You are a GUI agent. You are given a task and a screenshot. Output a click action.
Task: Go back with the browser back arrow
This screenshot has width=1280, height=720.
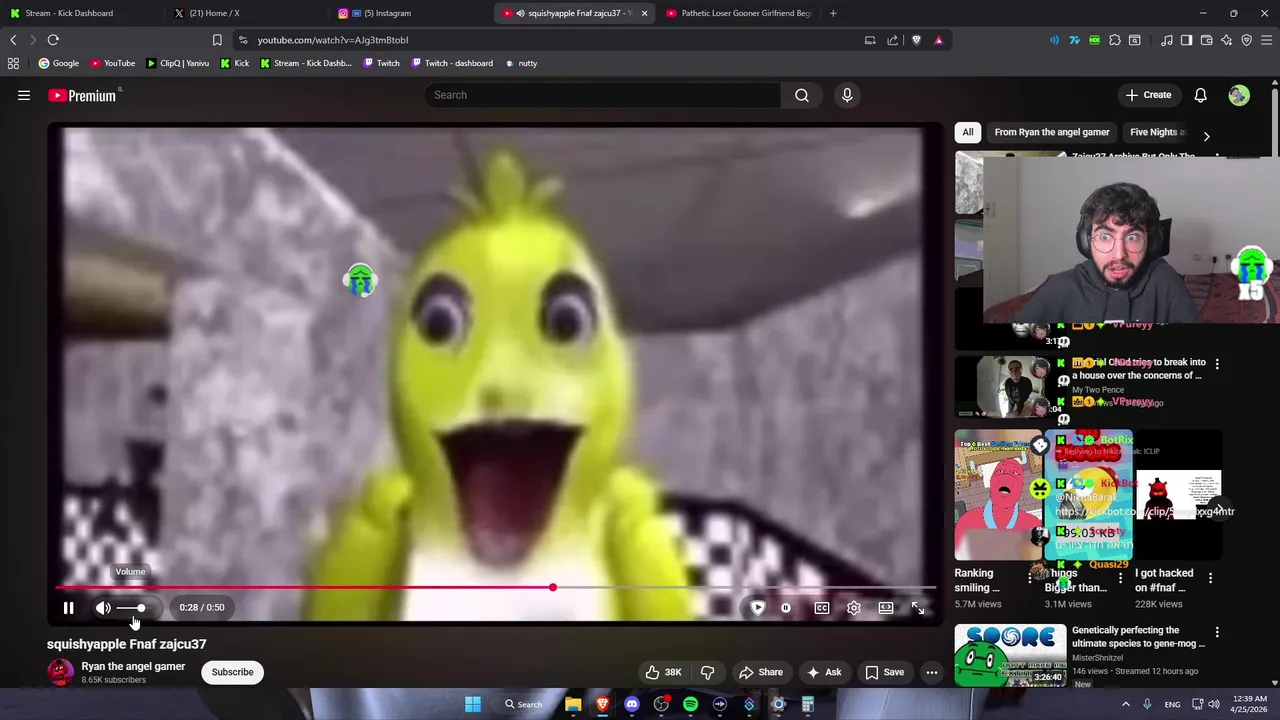coord(13,40)
